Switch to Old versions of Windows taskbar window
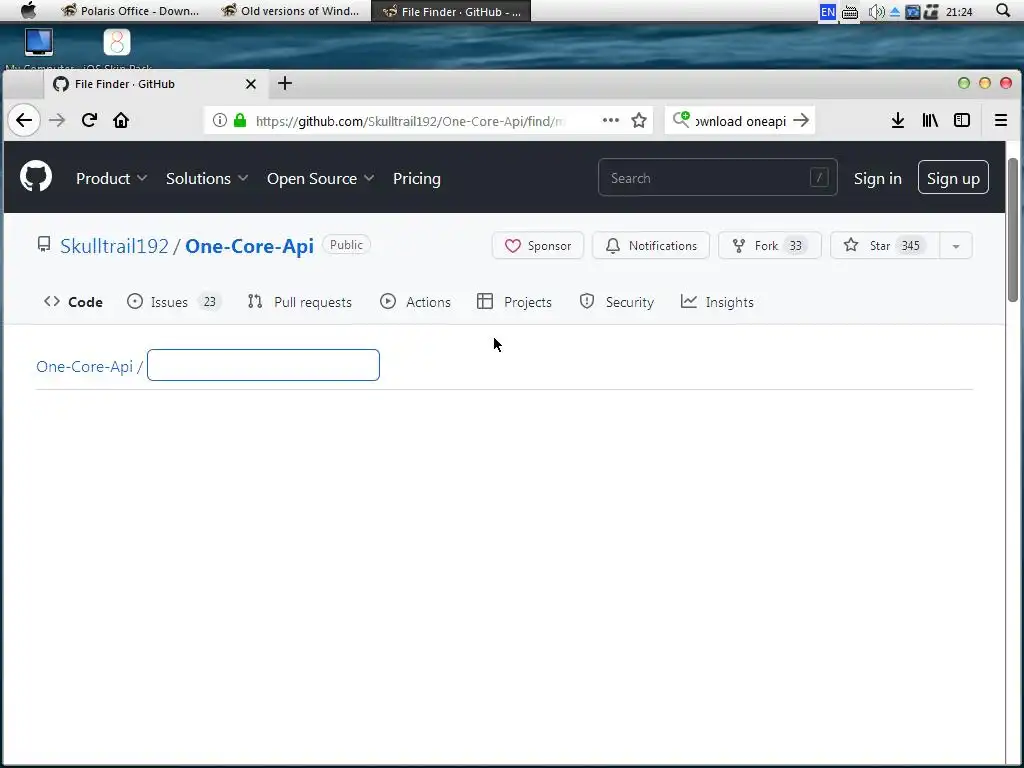1024x768 pixels. 290,11
